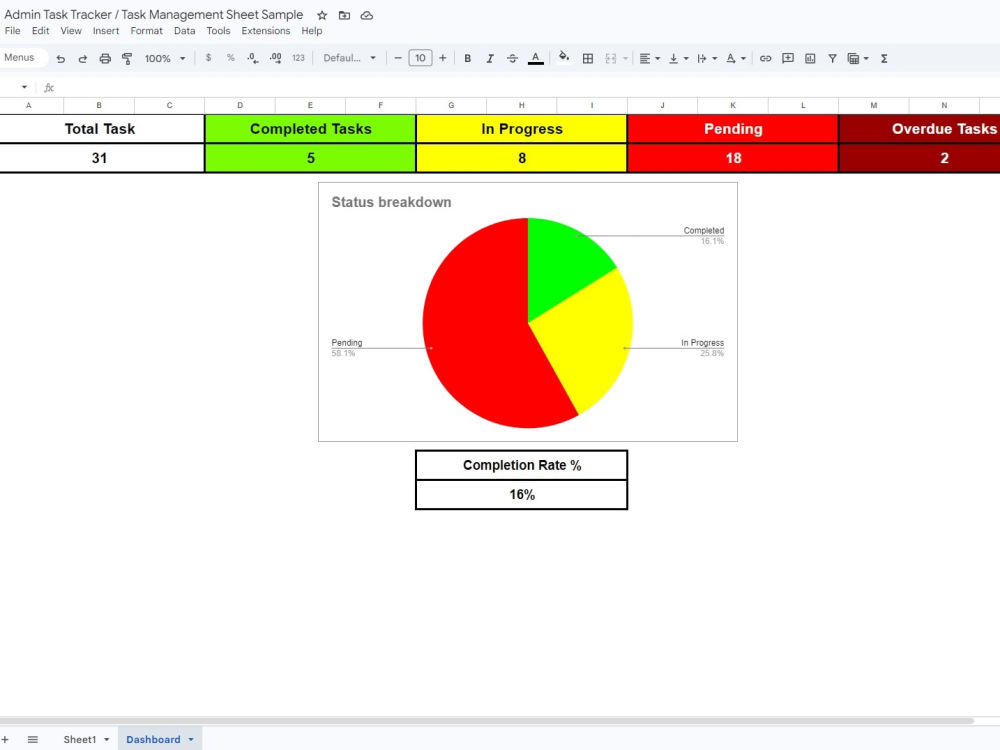This screenshot has height=750, width=1000.
Task: Click the horizontal scrollbar
Action: click(x=487, y=721)
